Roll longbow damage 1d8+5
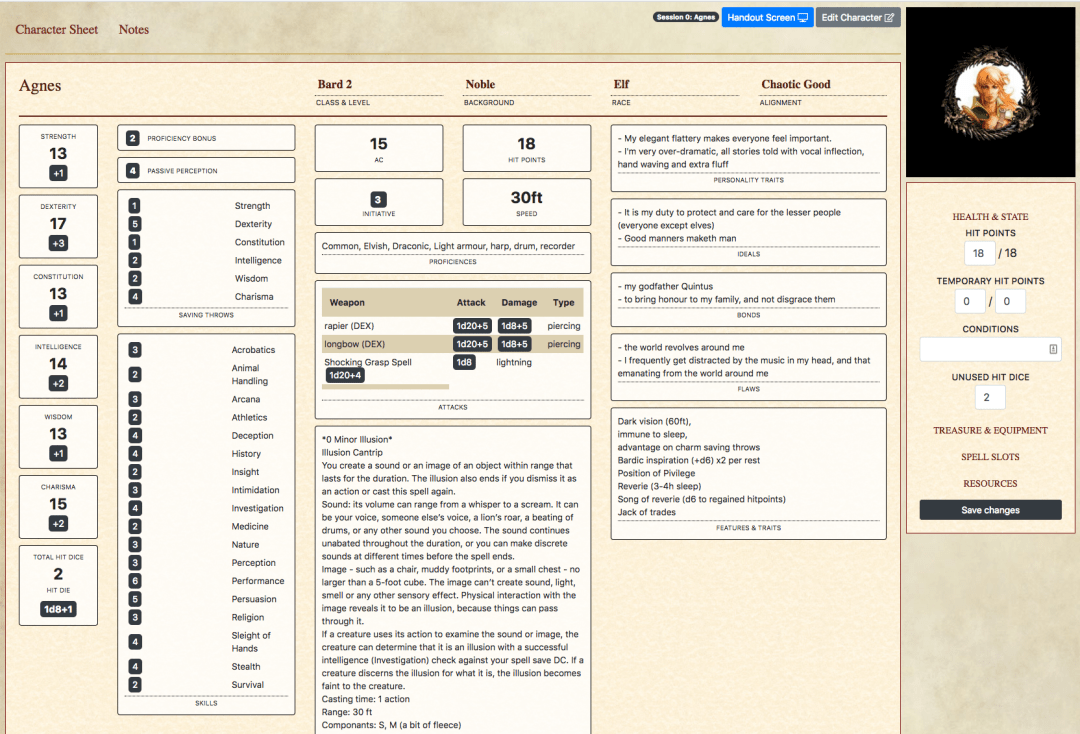Image resolution: width=1080 pixels, height=734 pixels. (515, 344)
